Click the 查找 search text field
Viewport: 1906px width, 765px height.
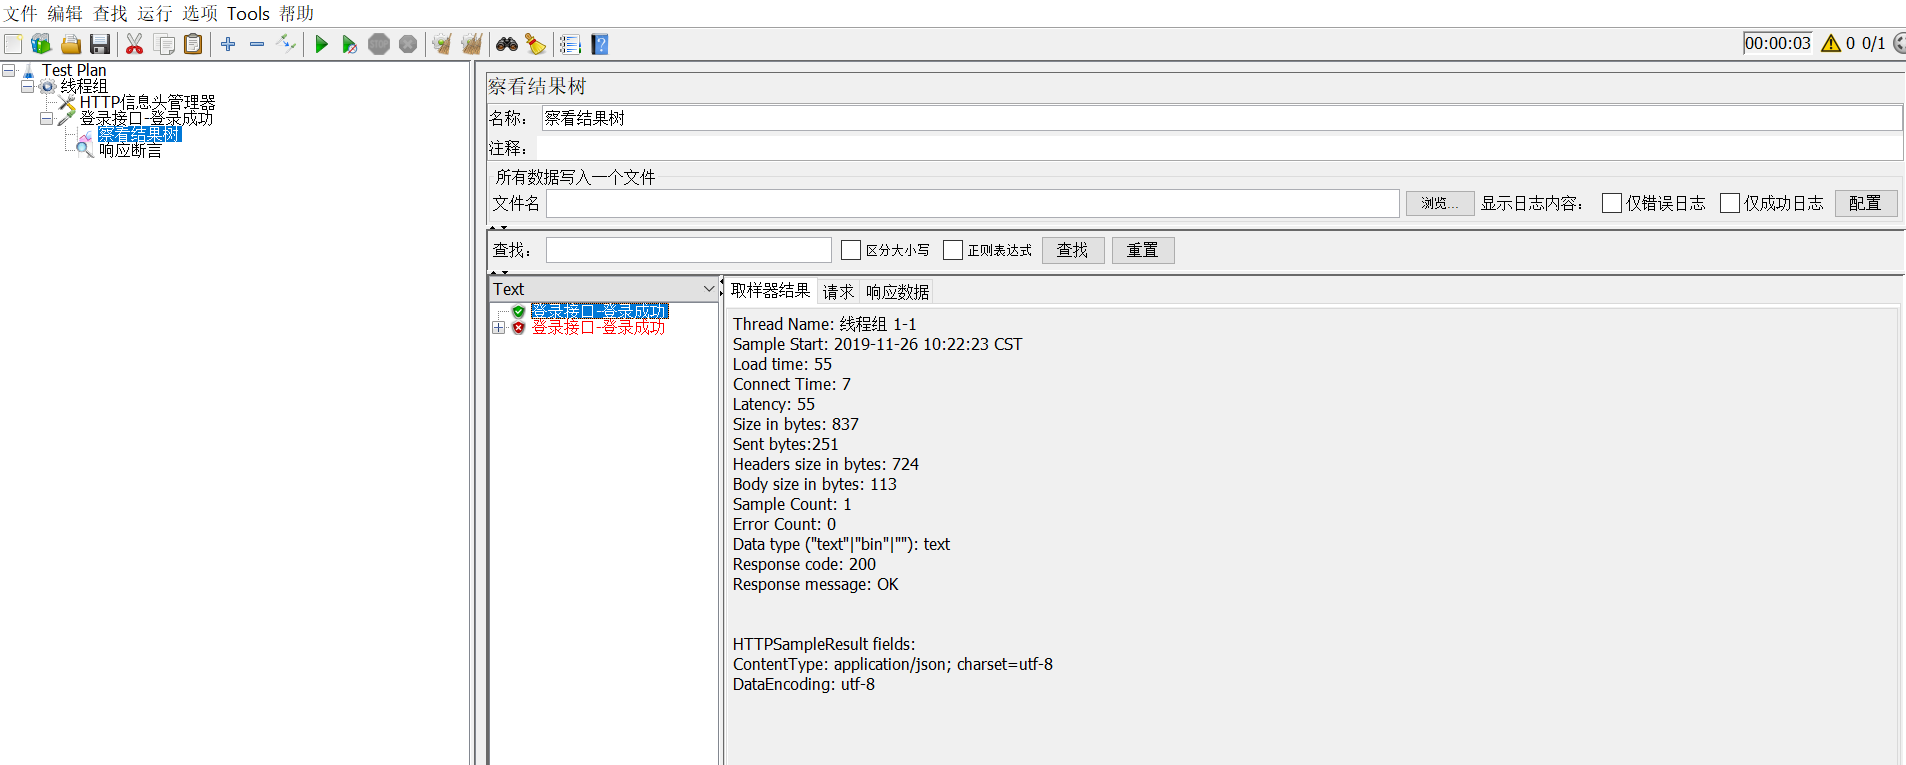tap(688, 250)
